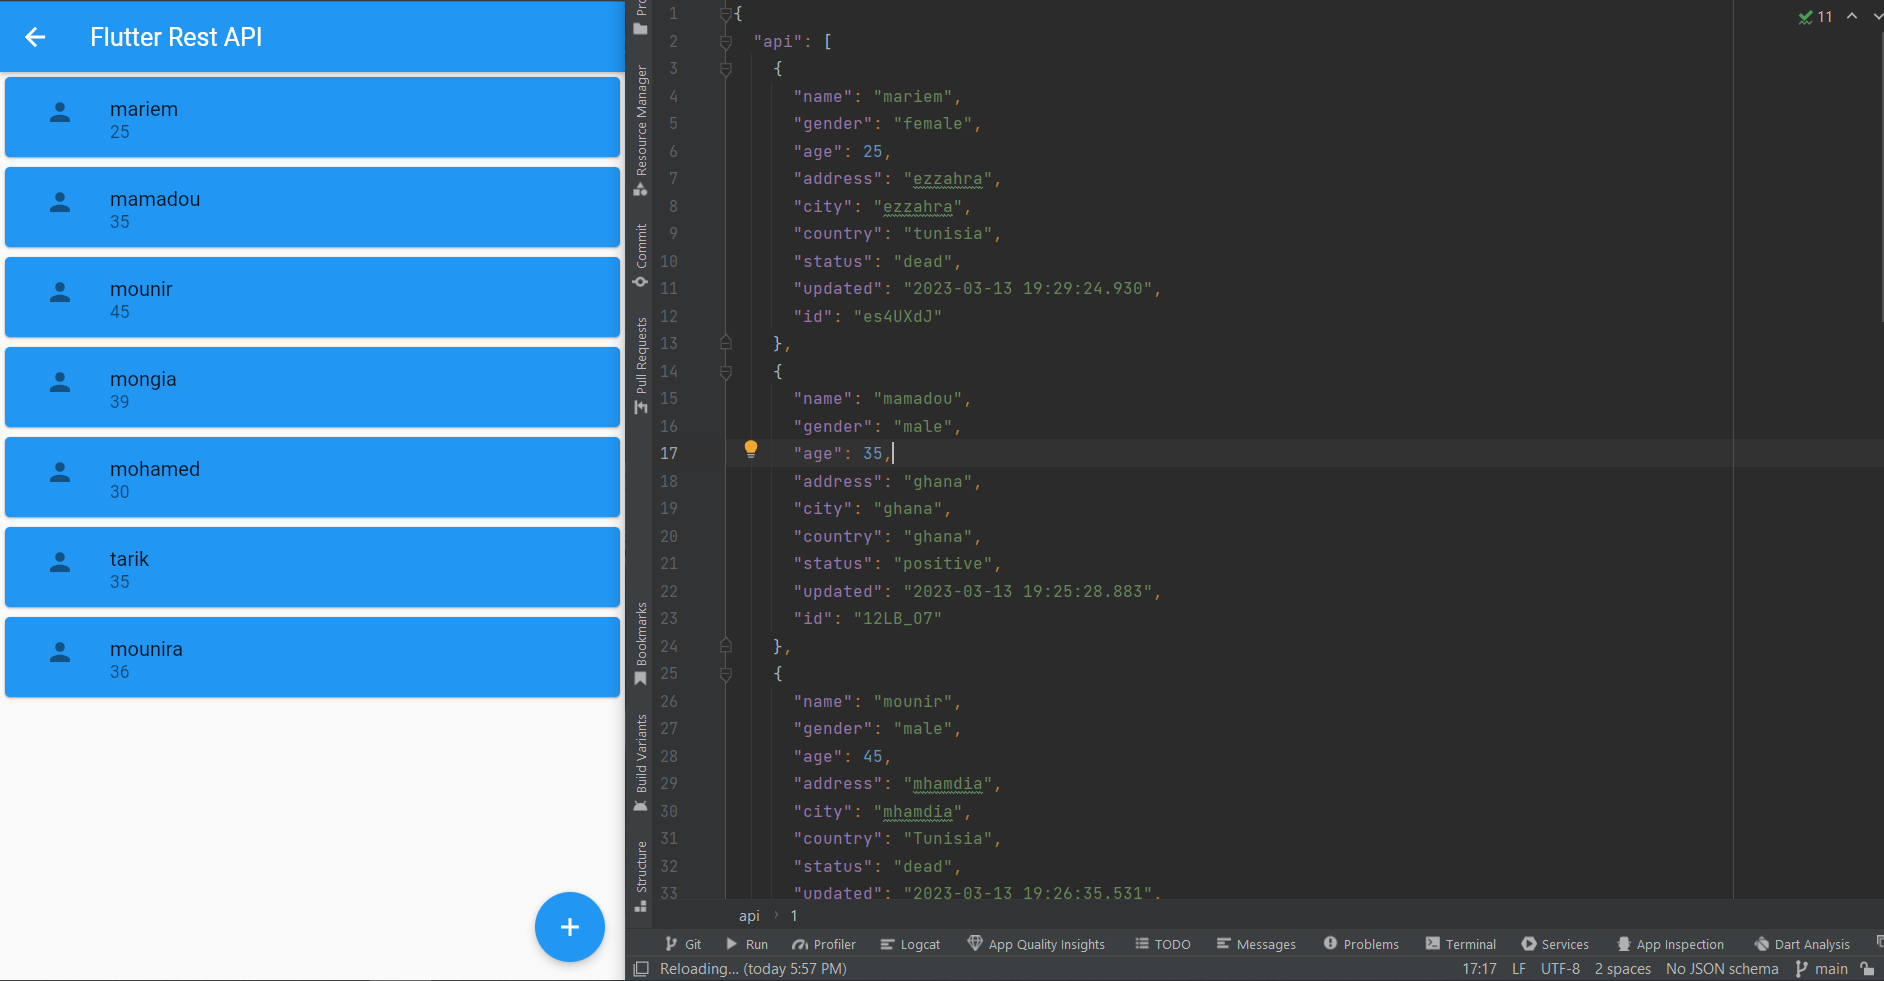Open the Bookmarks side panel
The image size is (1884, 981).
tap(641, 643)
